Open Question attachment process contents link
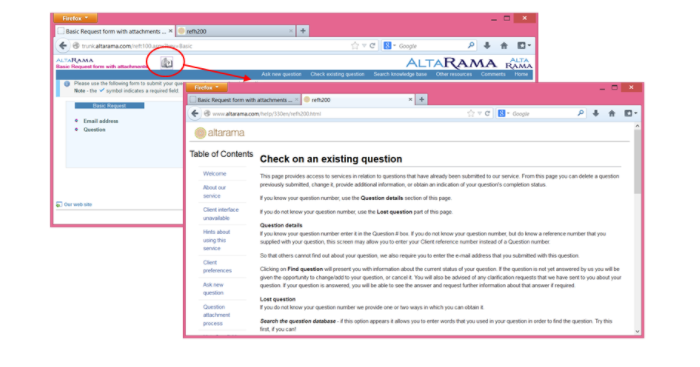Screen dimensions: 700x367 point(217,315)
